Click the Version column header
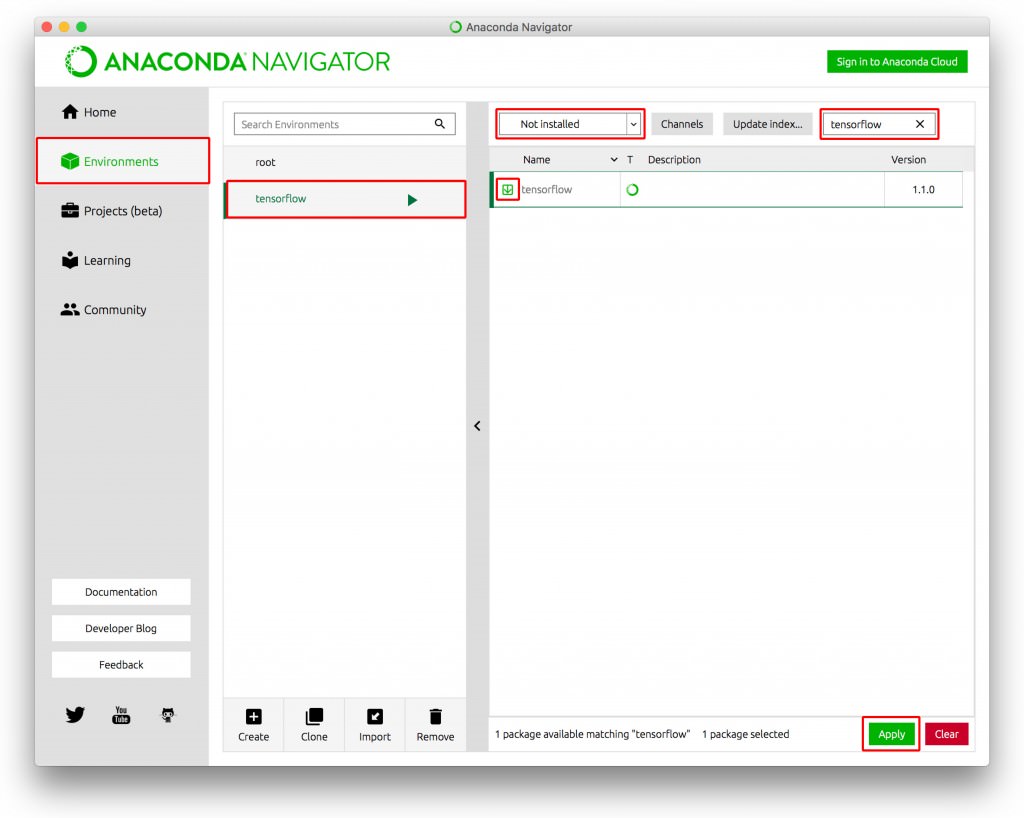 (908, 159)
